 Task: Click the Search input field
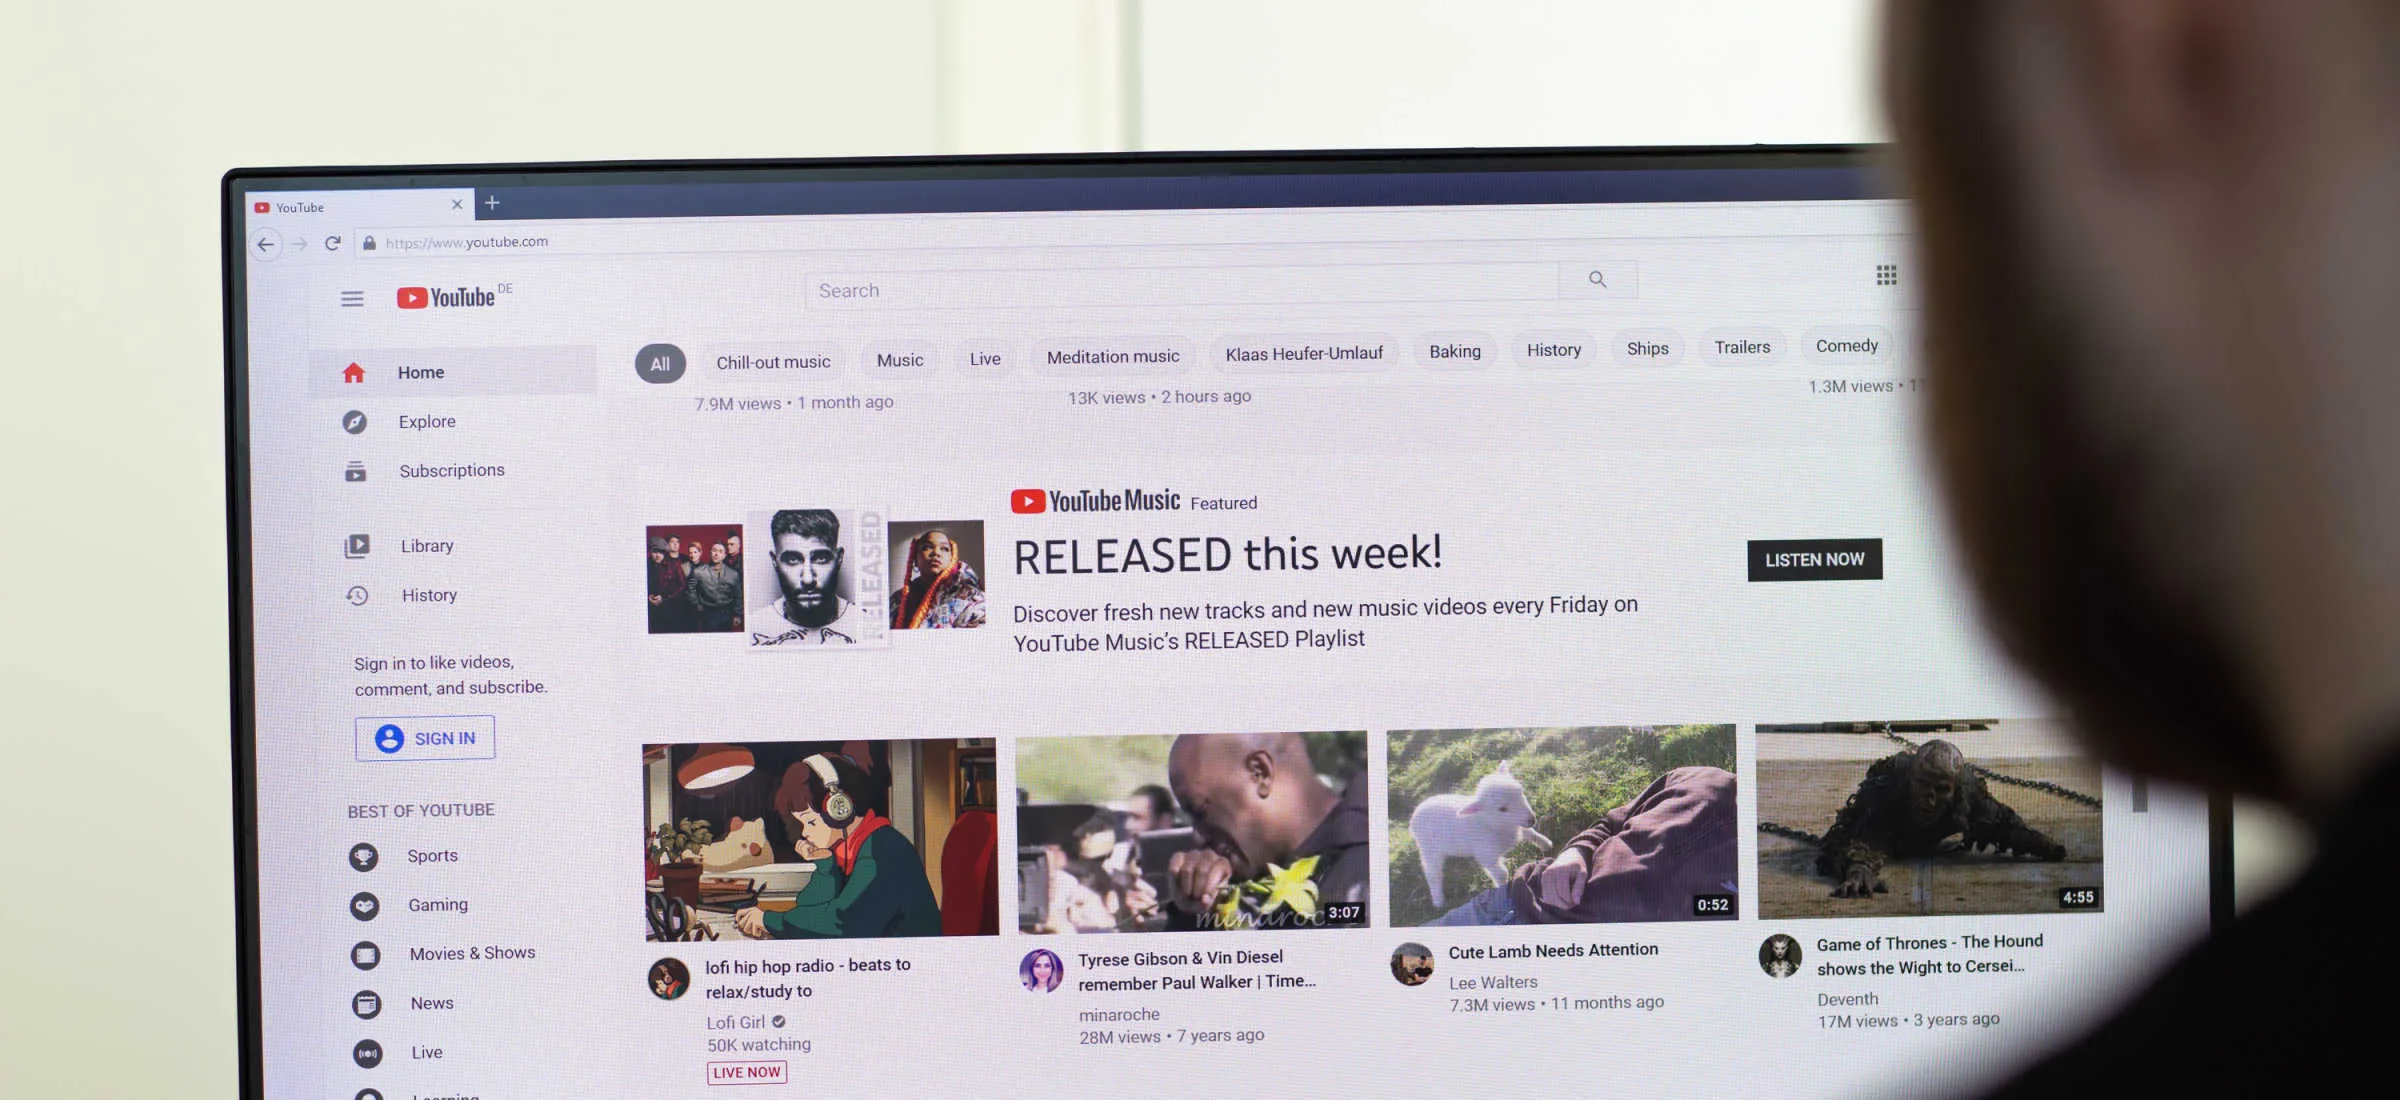1182,285
